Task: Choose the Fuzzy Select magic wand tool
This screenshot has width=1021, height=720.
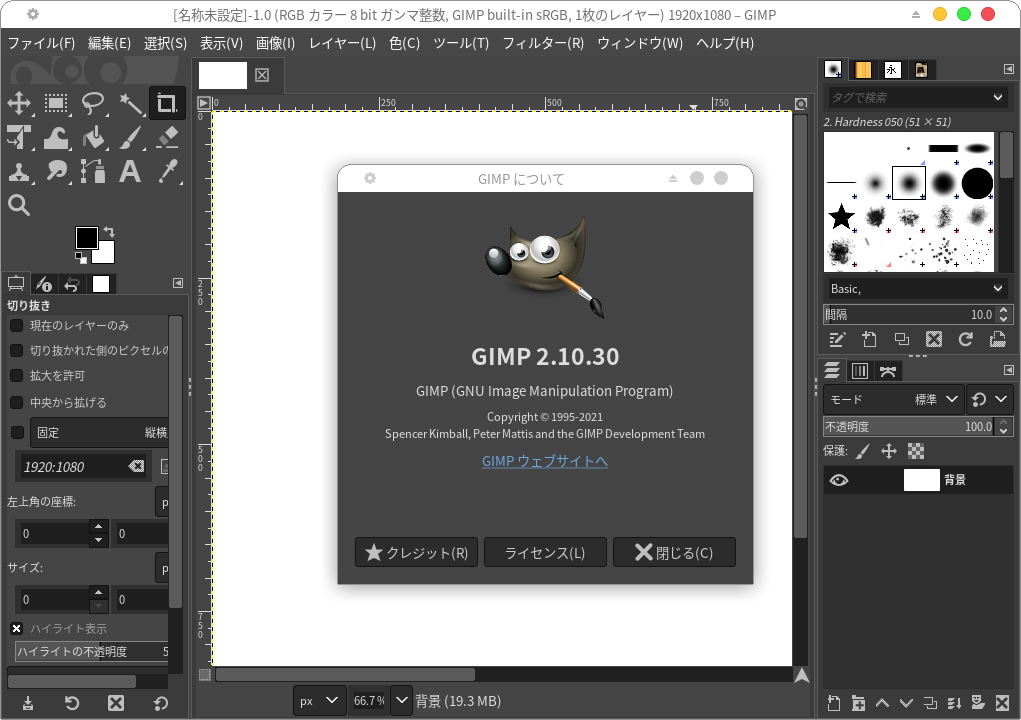Action: pos(130,103)
